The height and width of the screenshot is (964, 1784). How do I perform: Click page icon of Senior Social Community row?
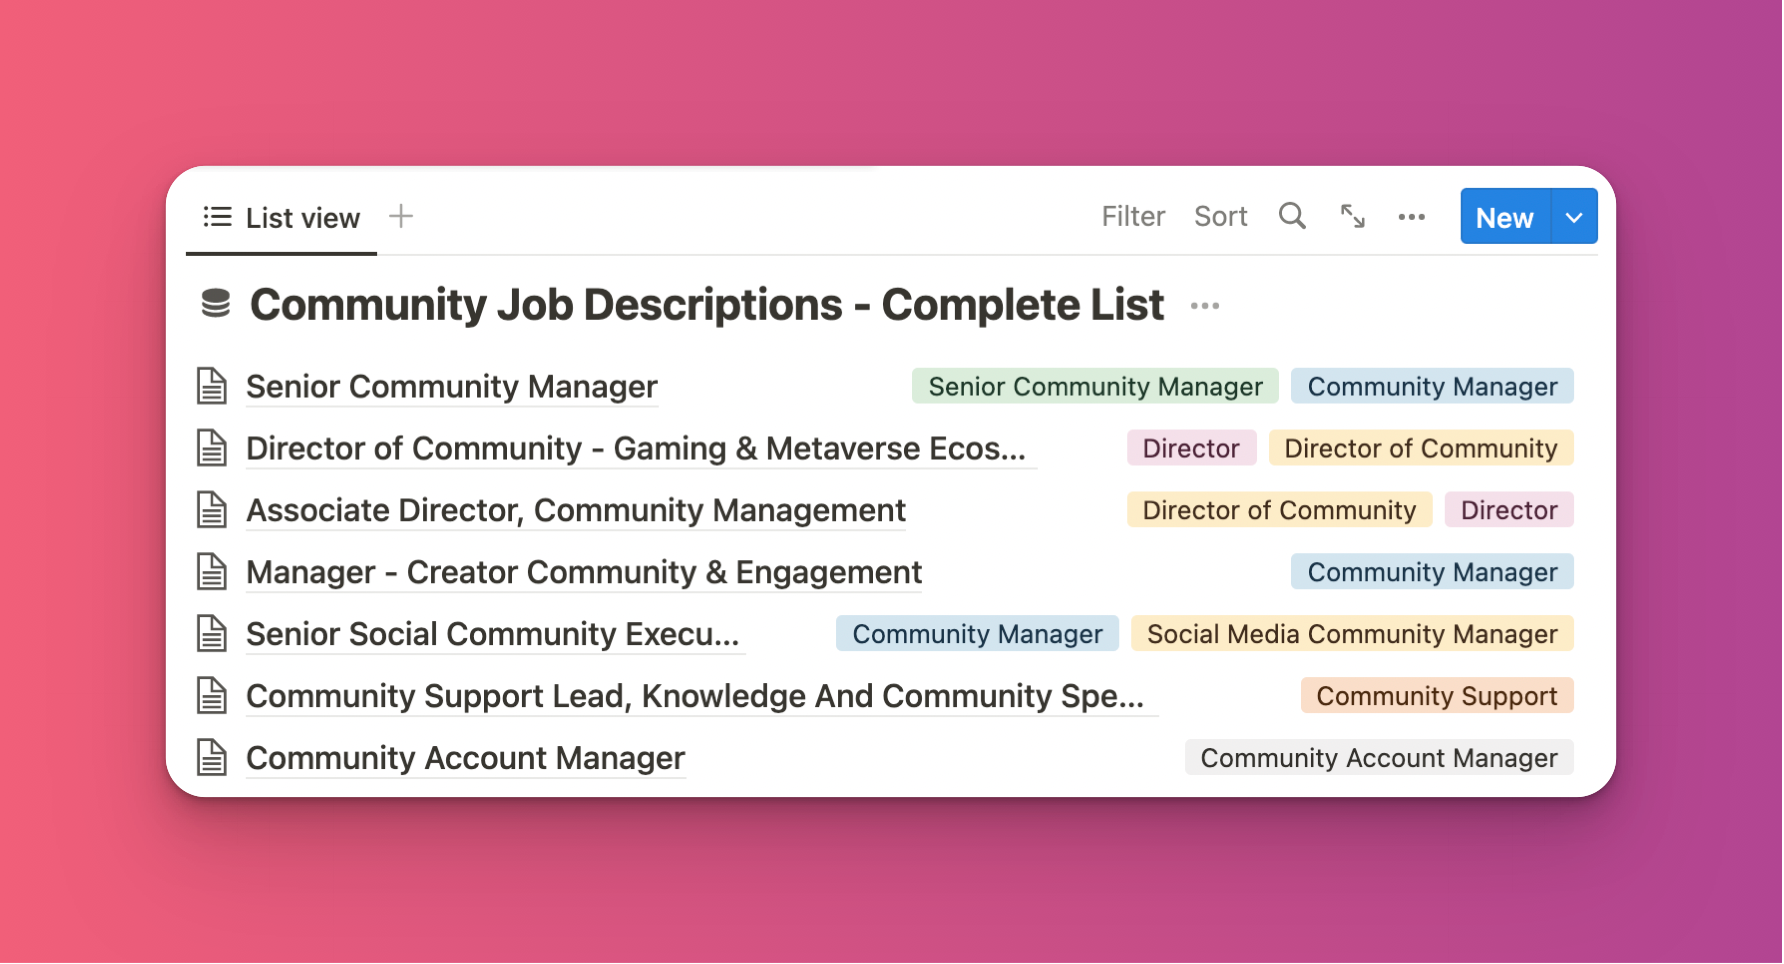(x=212, y=634)
